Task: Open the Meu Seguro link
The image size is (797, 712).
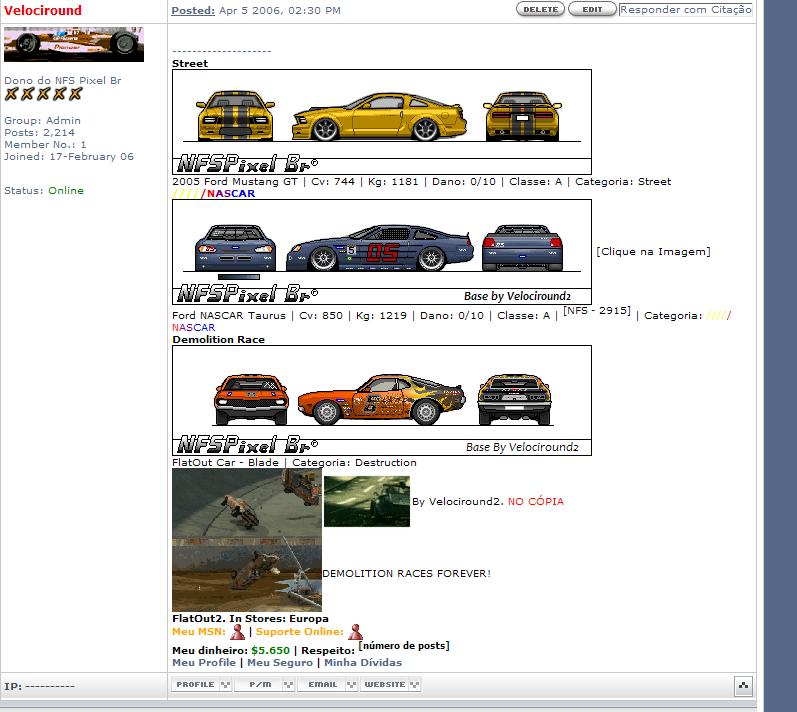Action: pos(280,663)
